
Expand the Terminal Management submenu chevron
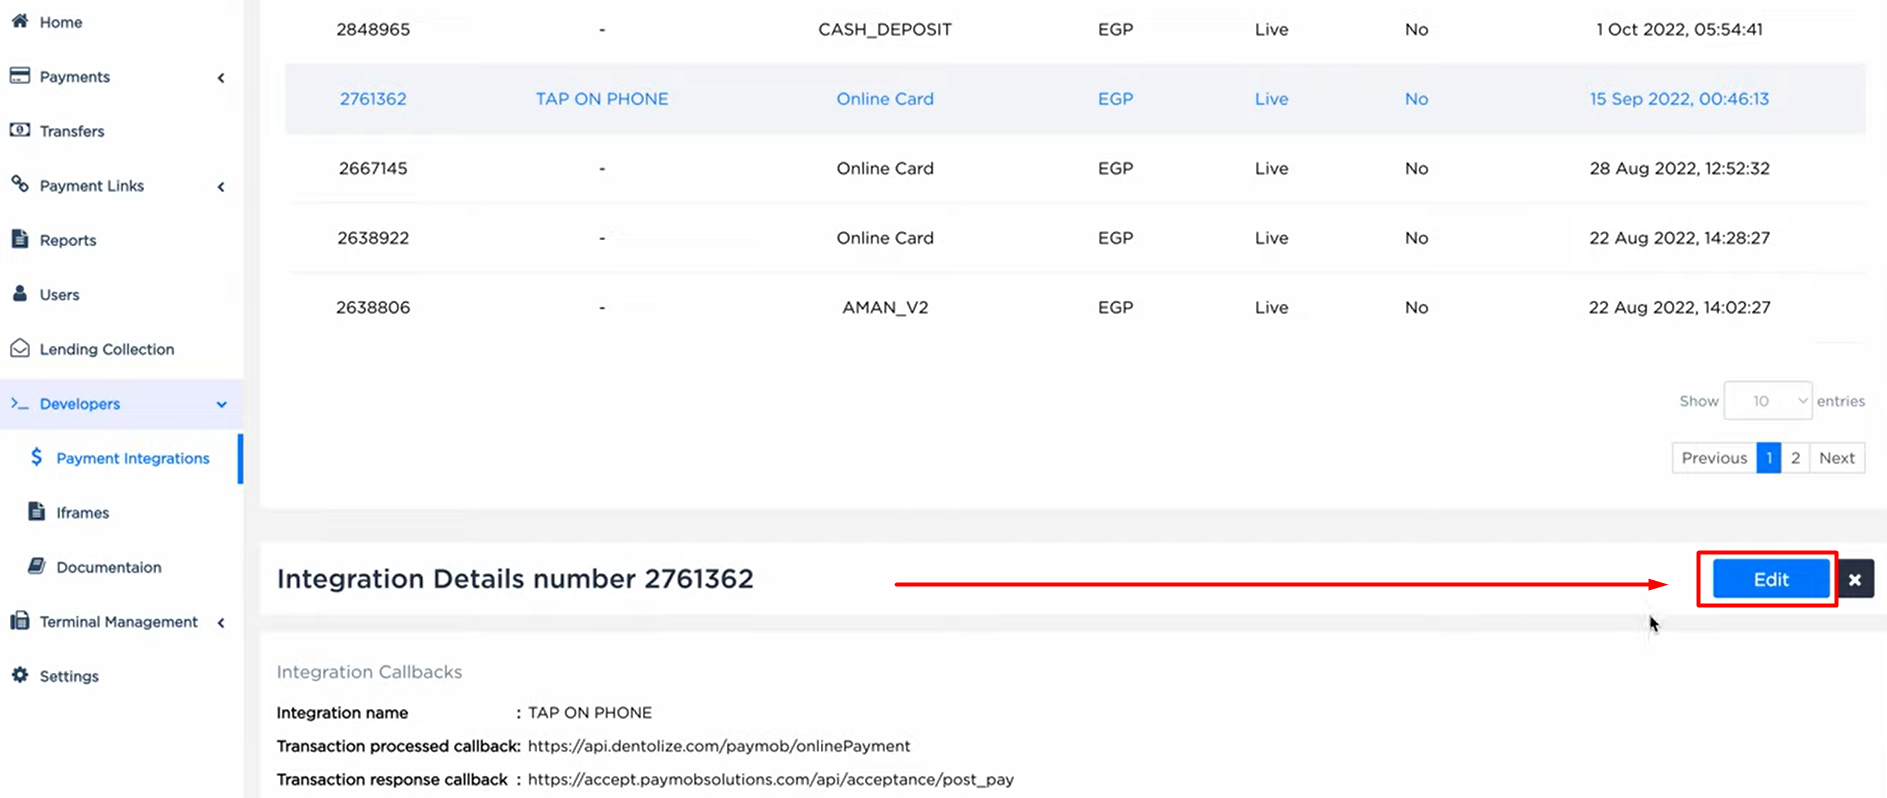tap(221, 622)
